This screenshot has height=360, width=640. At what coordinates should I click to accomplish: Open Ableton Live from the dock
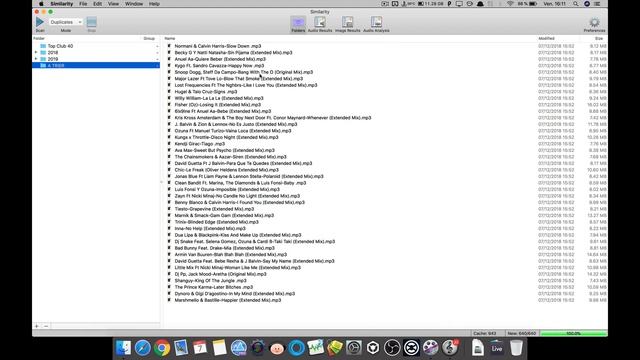[x=497, y=348]
